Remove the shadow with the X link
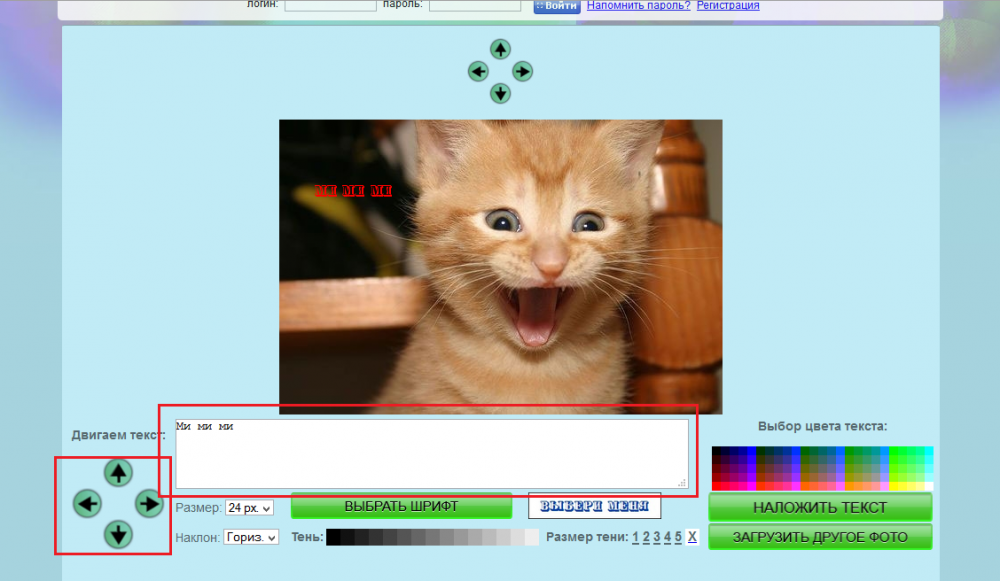 [x=692, y=537]
